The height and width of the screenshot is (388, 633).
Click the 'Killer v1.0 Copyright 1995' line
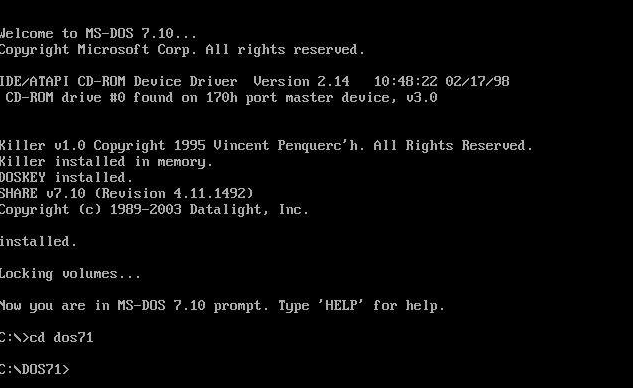(266, 145)
